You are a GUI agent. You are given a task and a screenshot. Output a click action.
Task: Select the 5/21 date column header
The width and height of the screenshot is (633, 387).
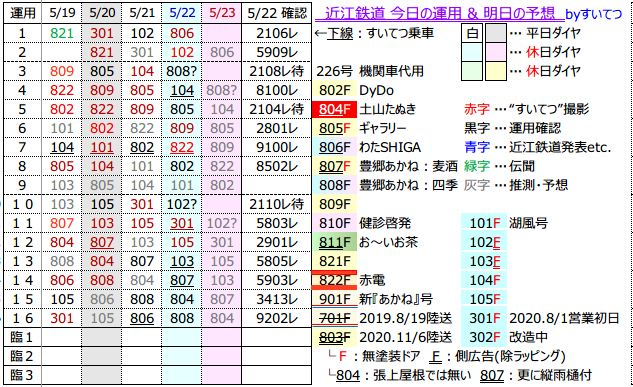[x=142, y=13]
